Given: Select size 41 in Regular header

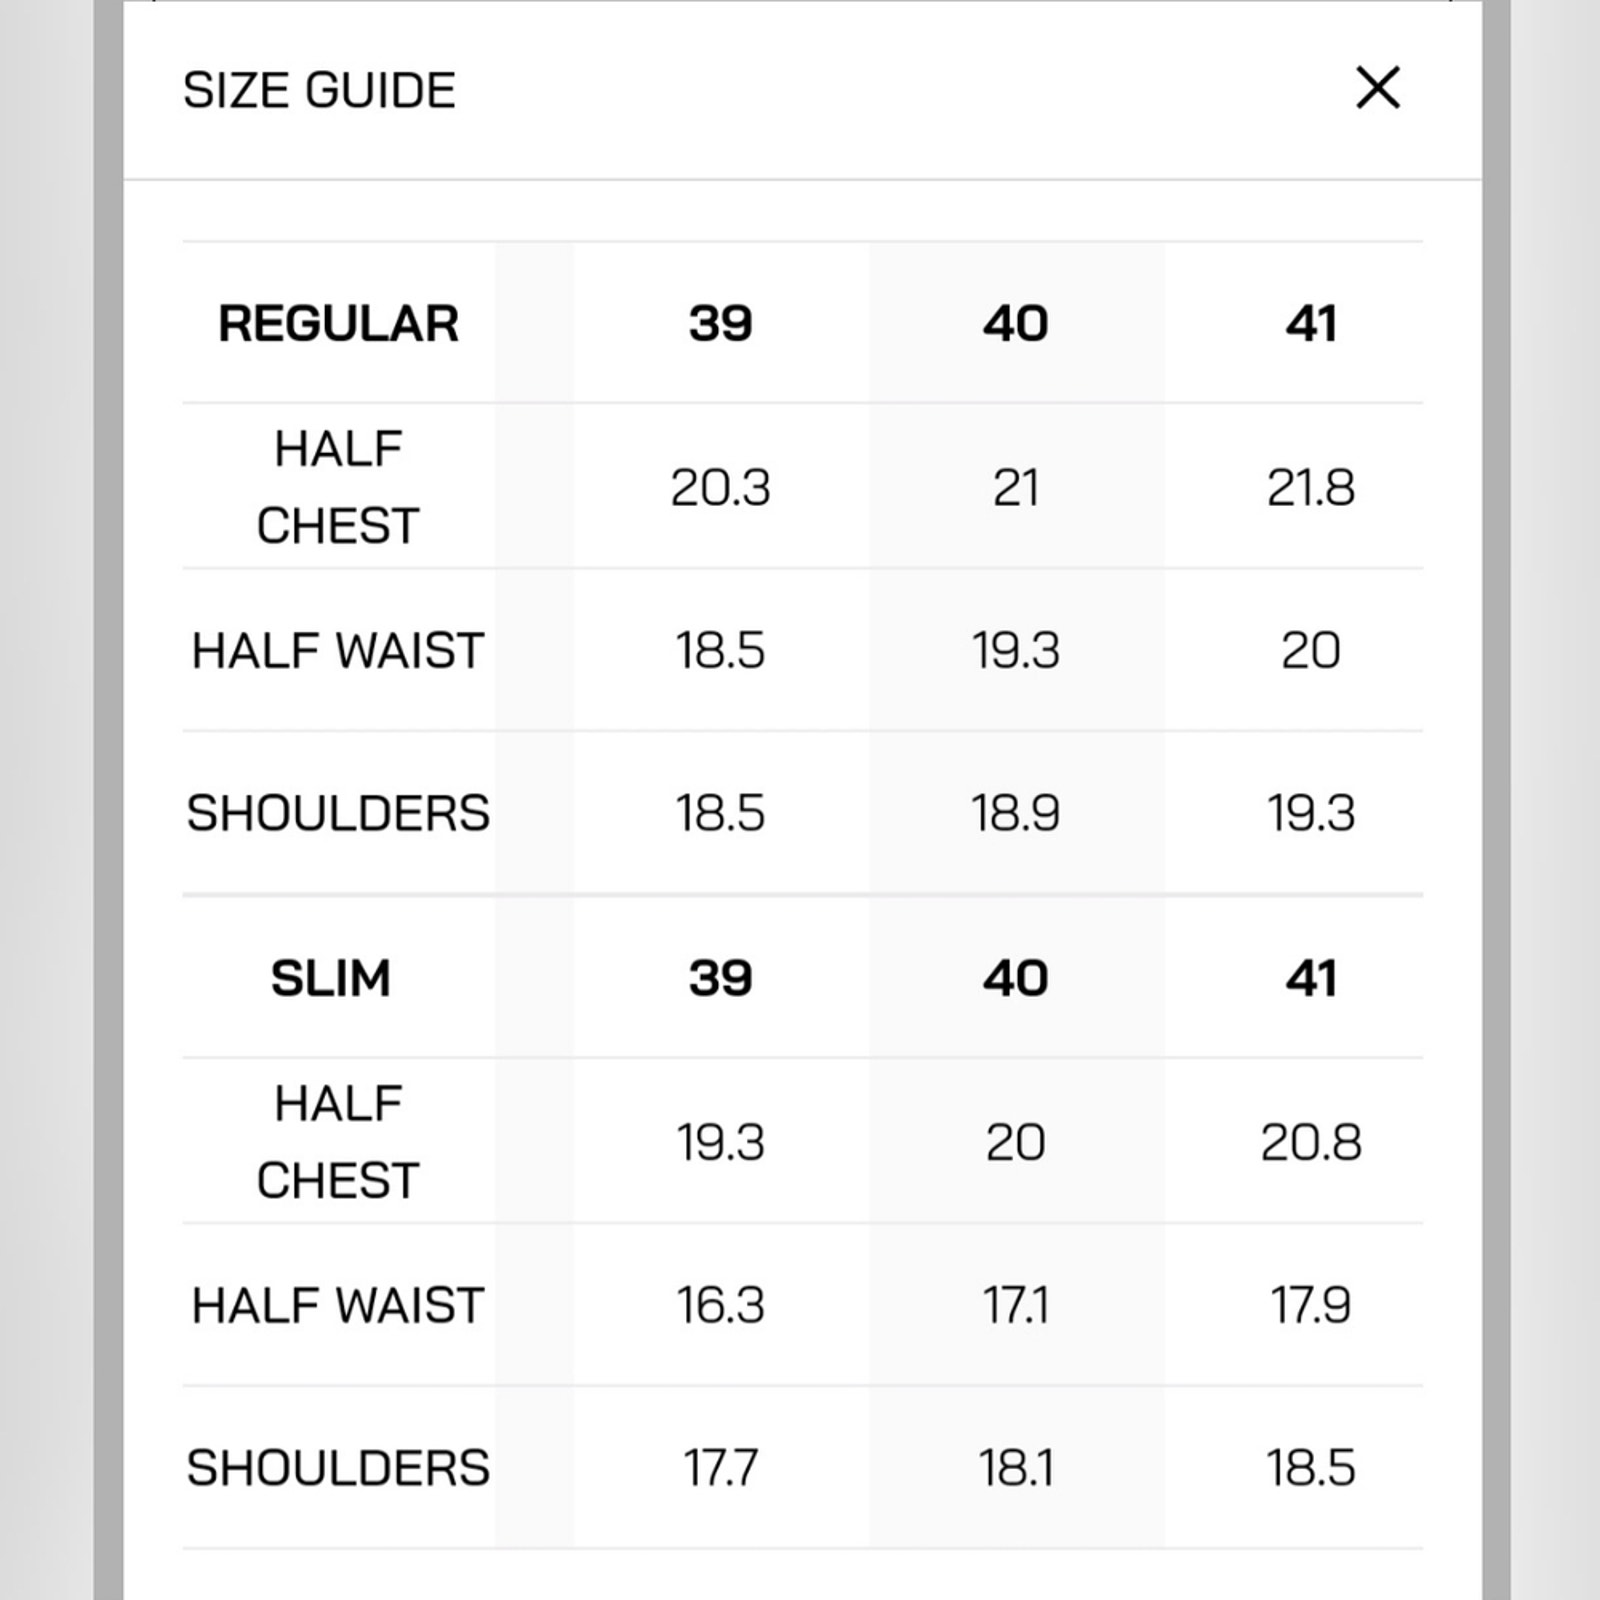Looking at the screenshot, I should click(1311, 324).
